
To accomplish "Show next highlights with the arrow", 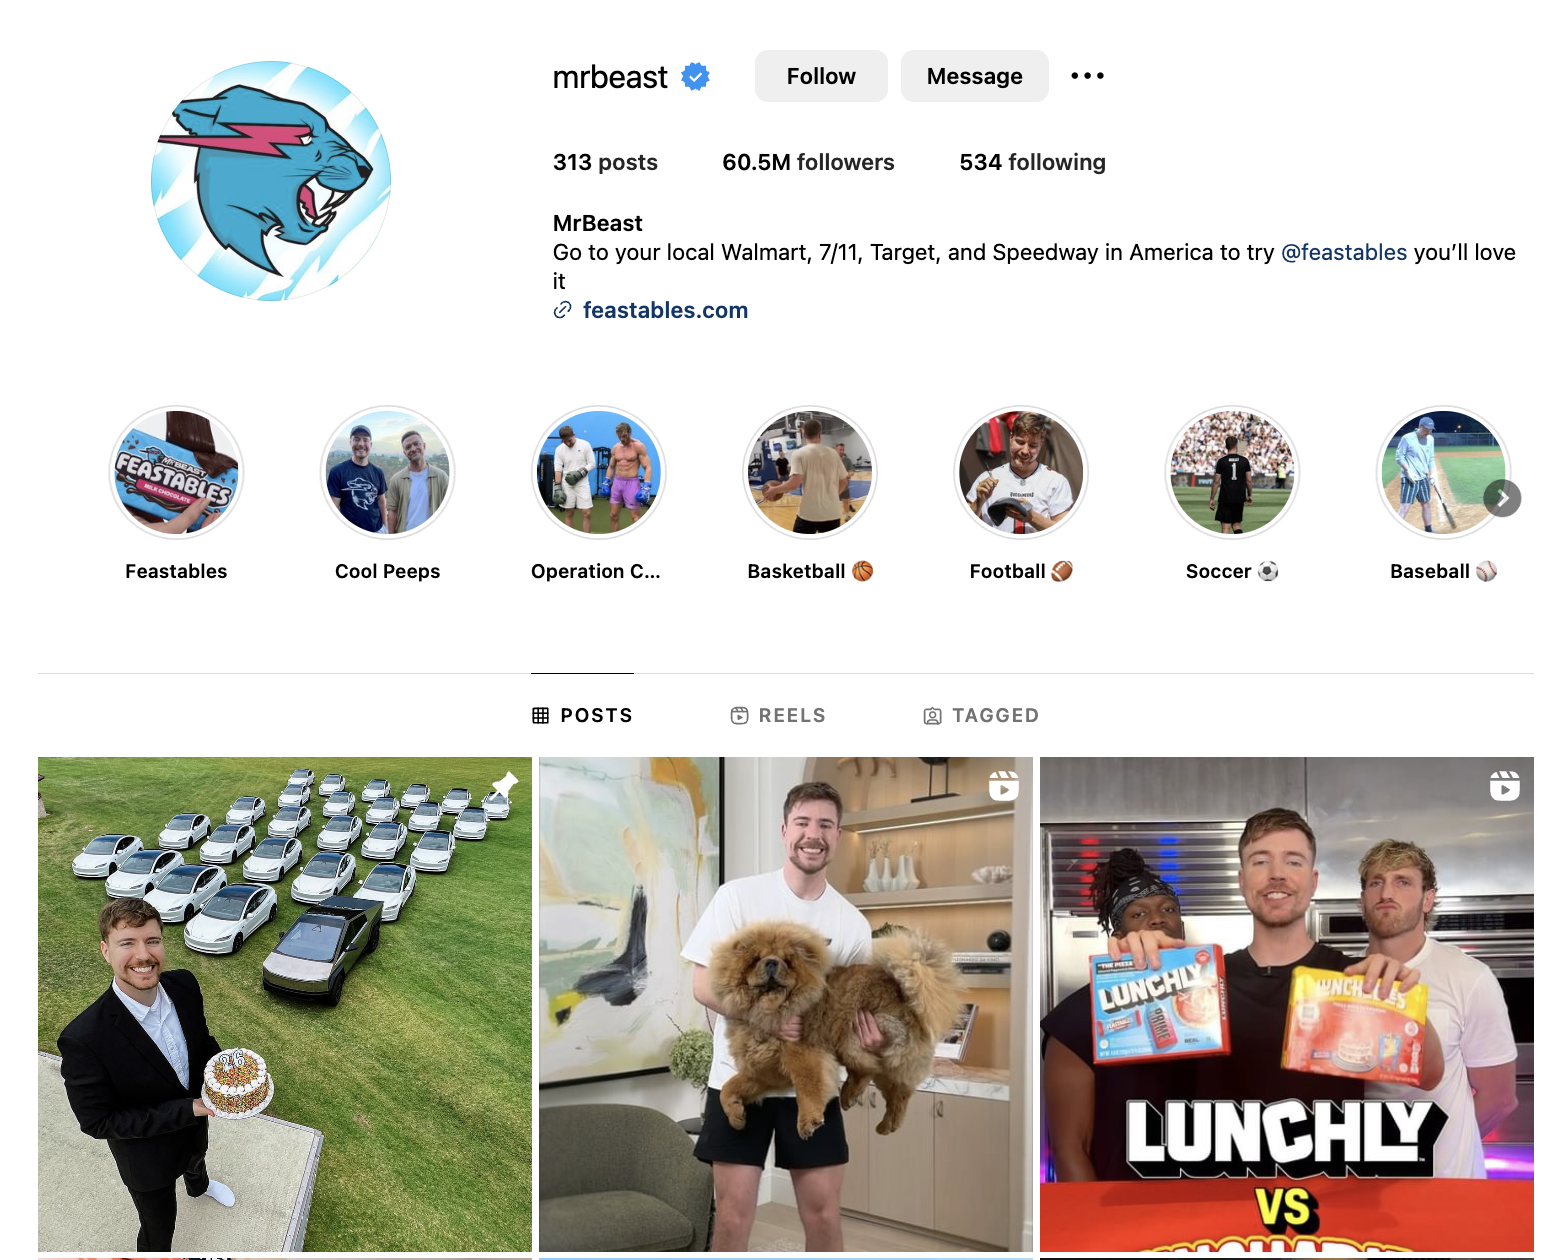I will [x=1502, y=498].
